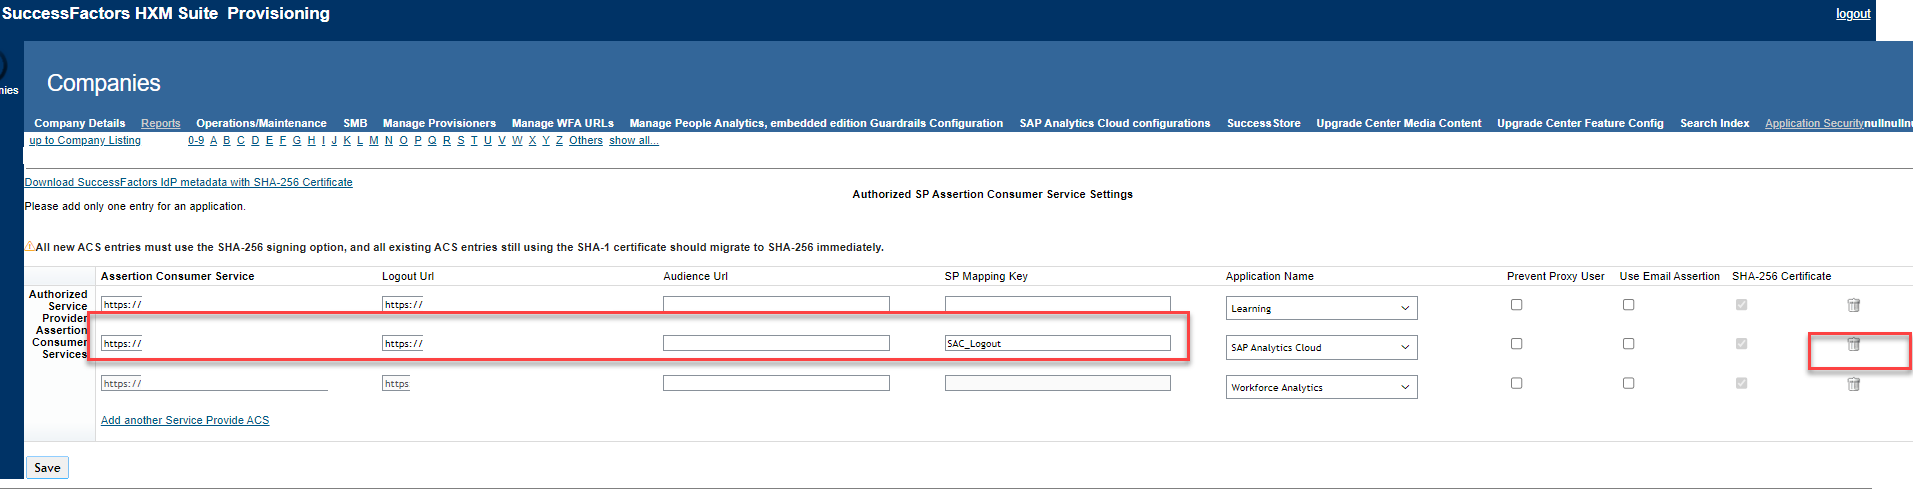Open the Application Security link
Image resolution: width=1913 pixels, height=490 pixels.
pos(1814,123)
